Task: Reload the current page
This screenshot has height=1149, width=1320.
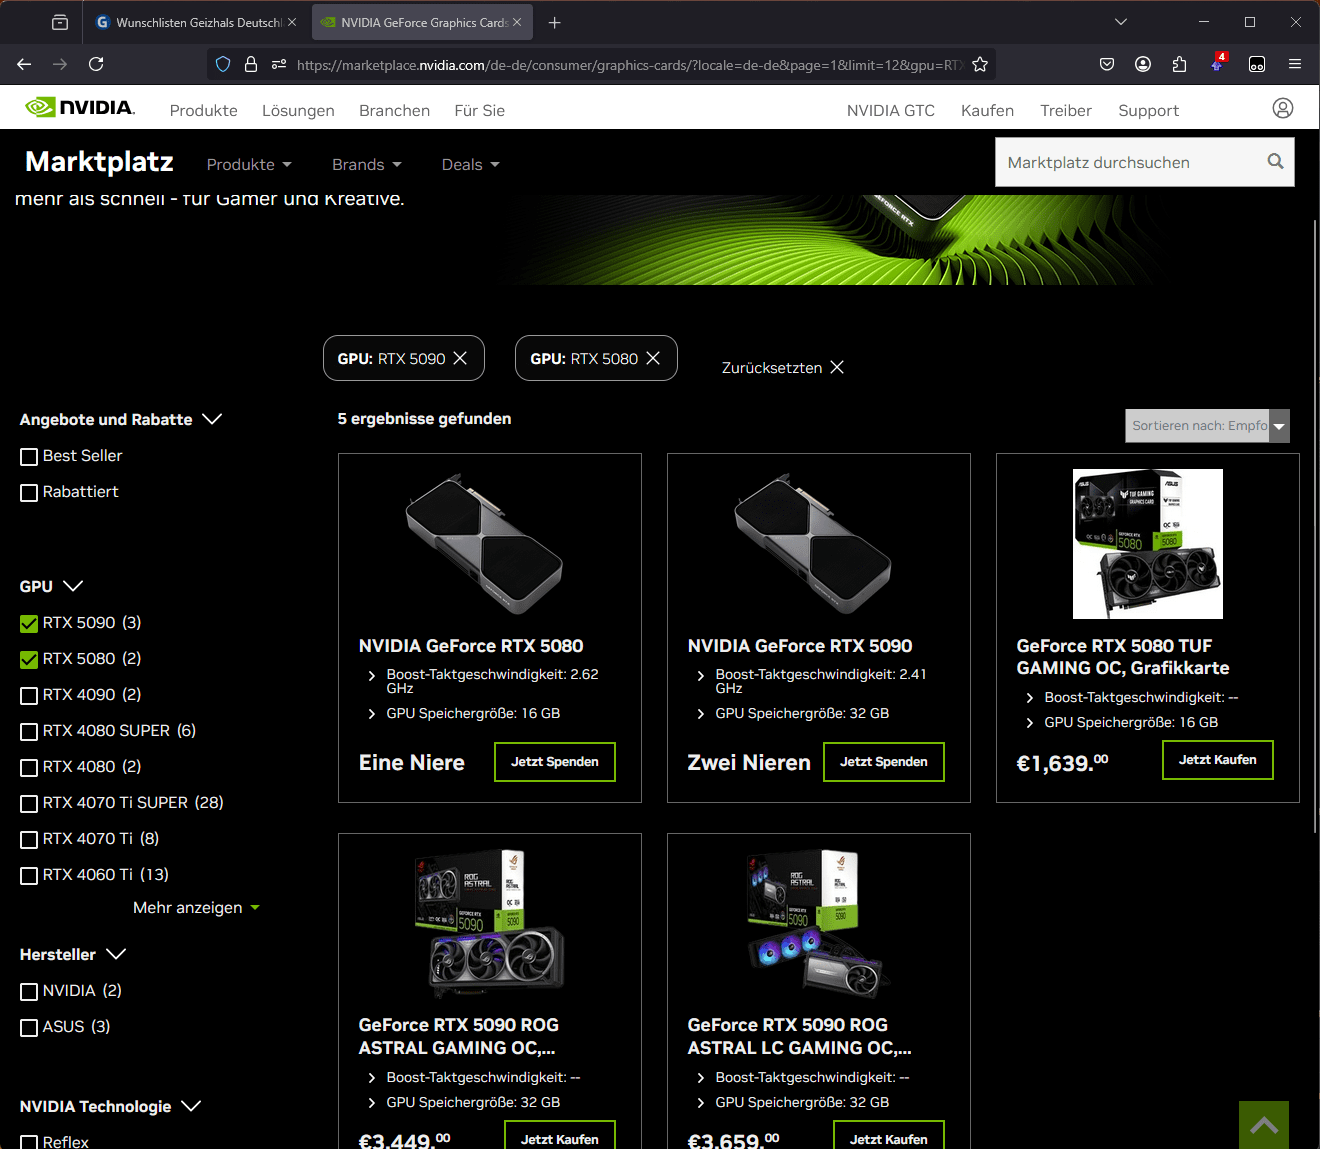Action: pos(96,64)
